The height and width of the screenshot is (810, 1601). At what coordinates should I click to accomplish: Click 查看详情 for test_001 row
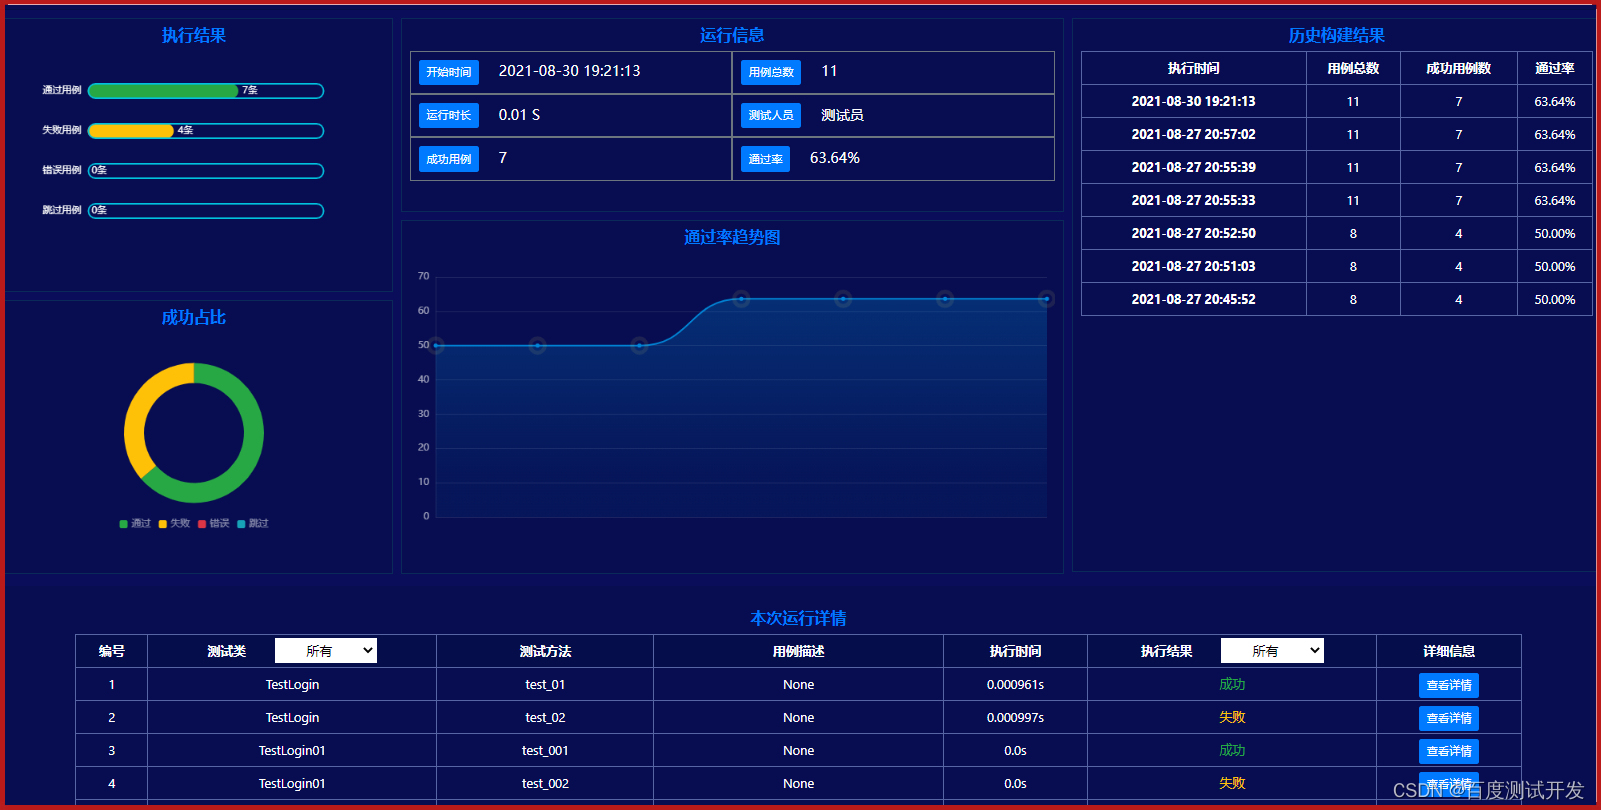pos(1448,751)
